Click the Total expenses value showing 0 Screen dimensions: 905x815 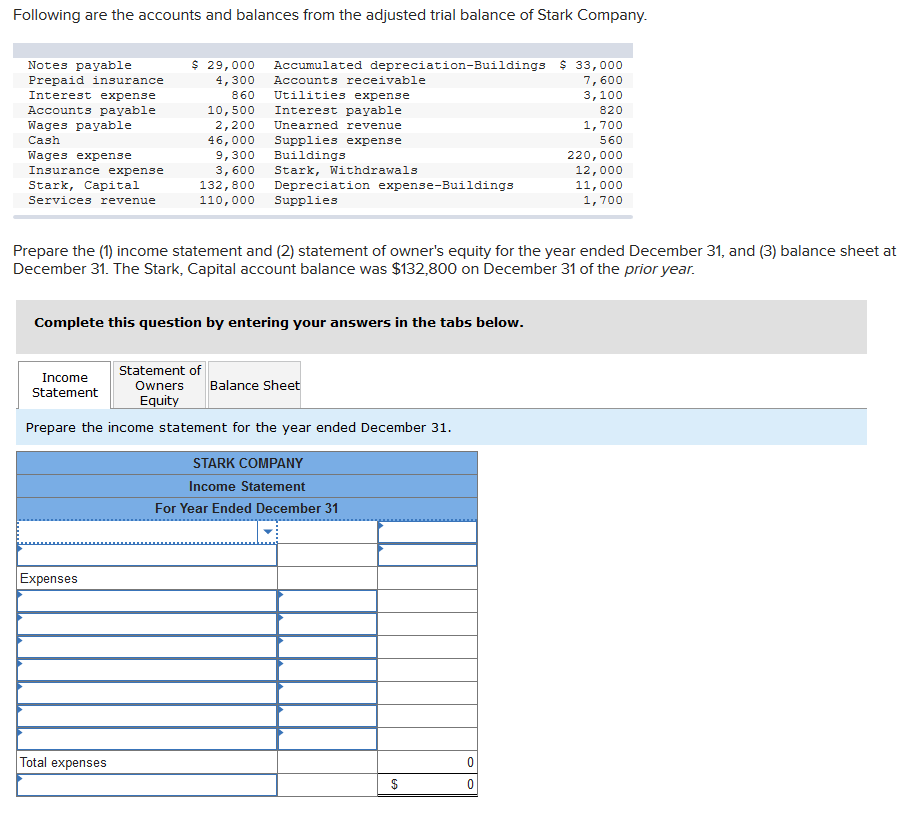pos(427,762)
